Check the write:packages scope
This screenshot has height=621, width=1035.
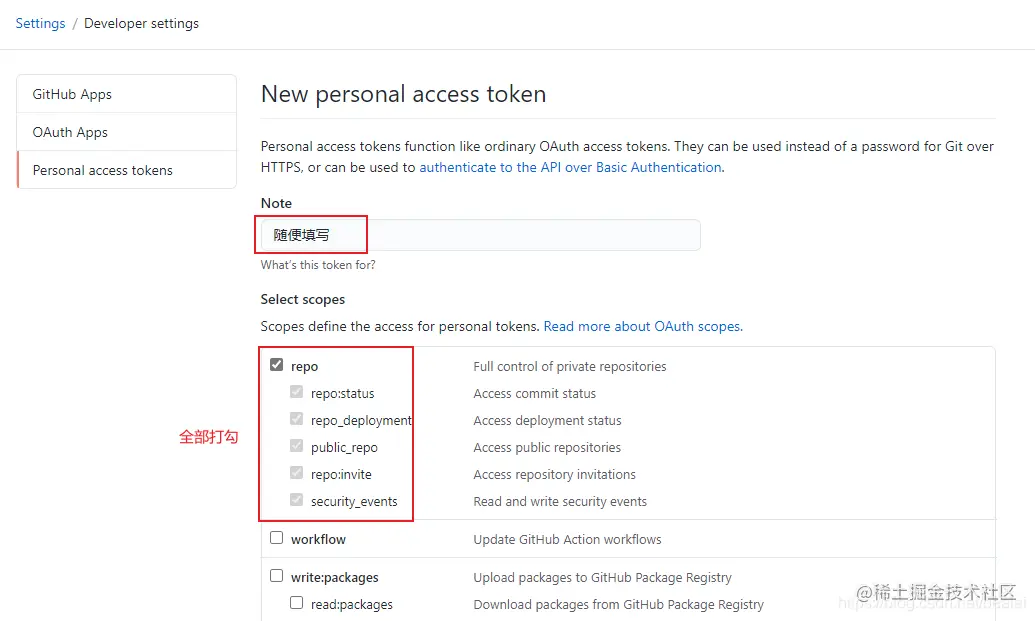click(x=277, y=576)
